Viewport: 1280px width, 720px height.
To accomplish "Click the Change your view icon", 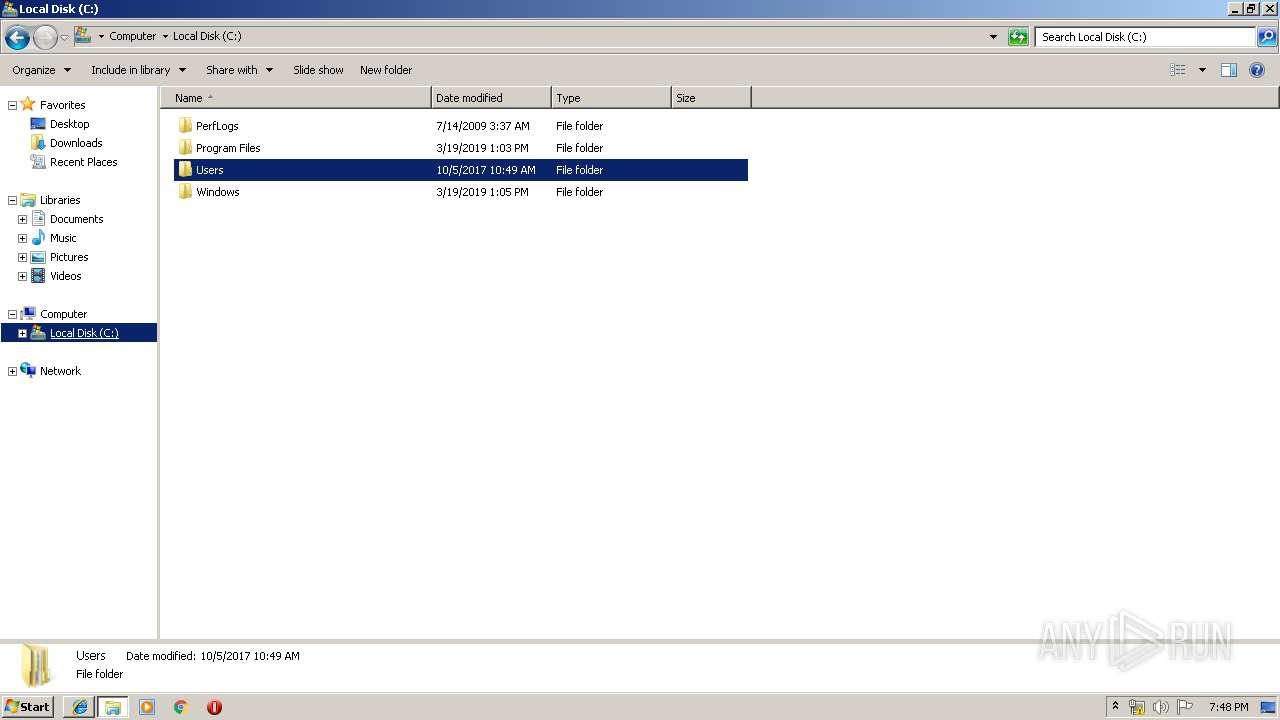I will [1178, 70].
